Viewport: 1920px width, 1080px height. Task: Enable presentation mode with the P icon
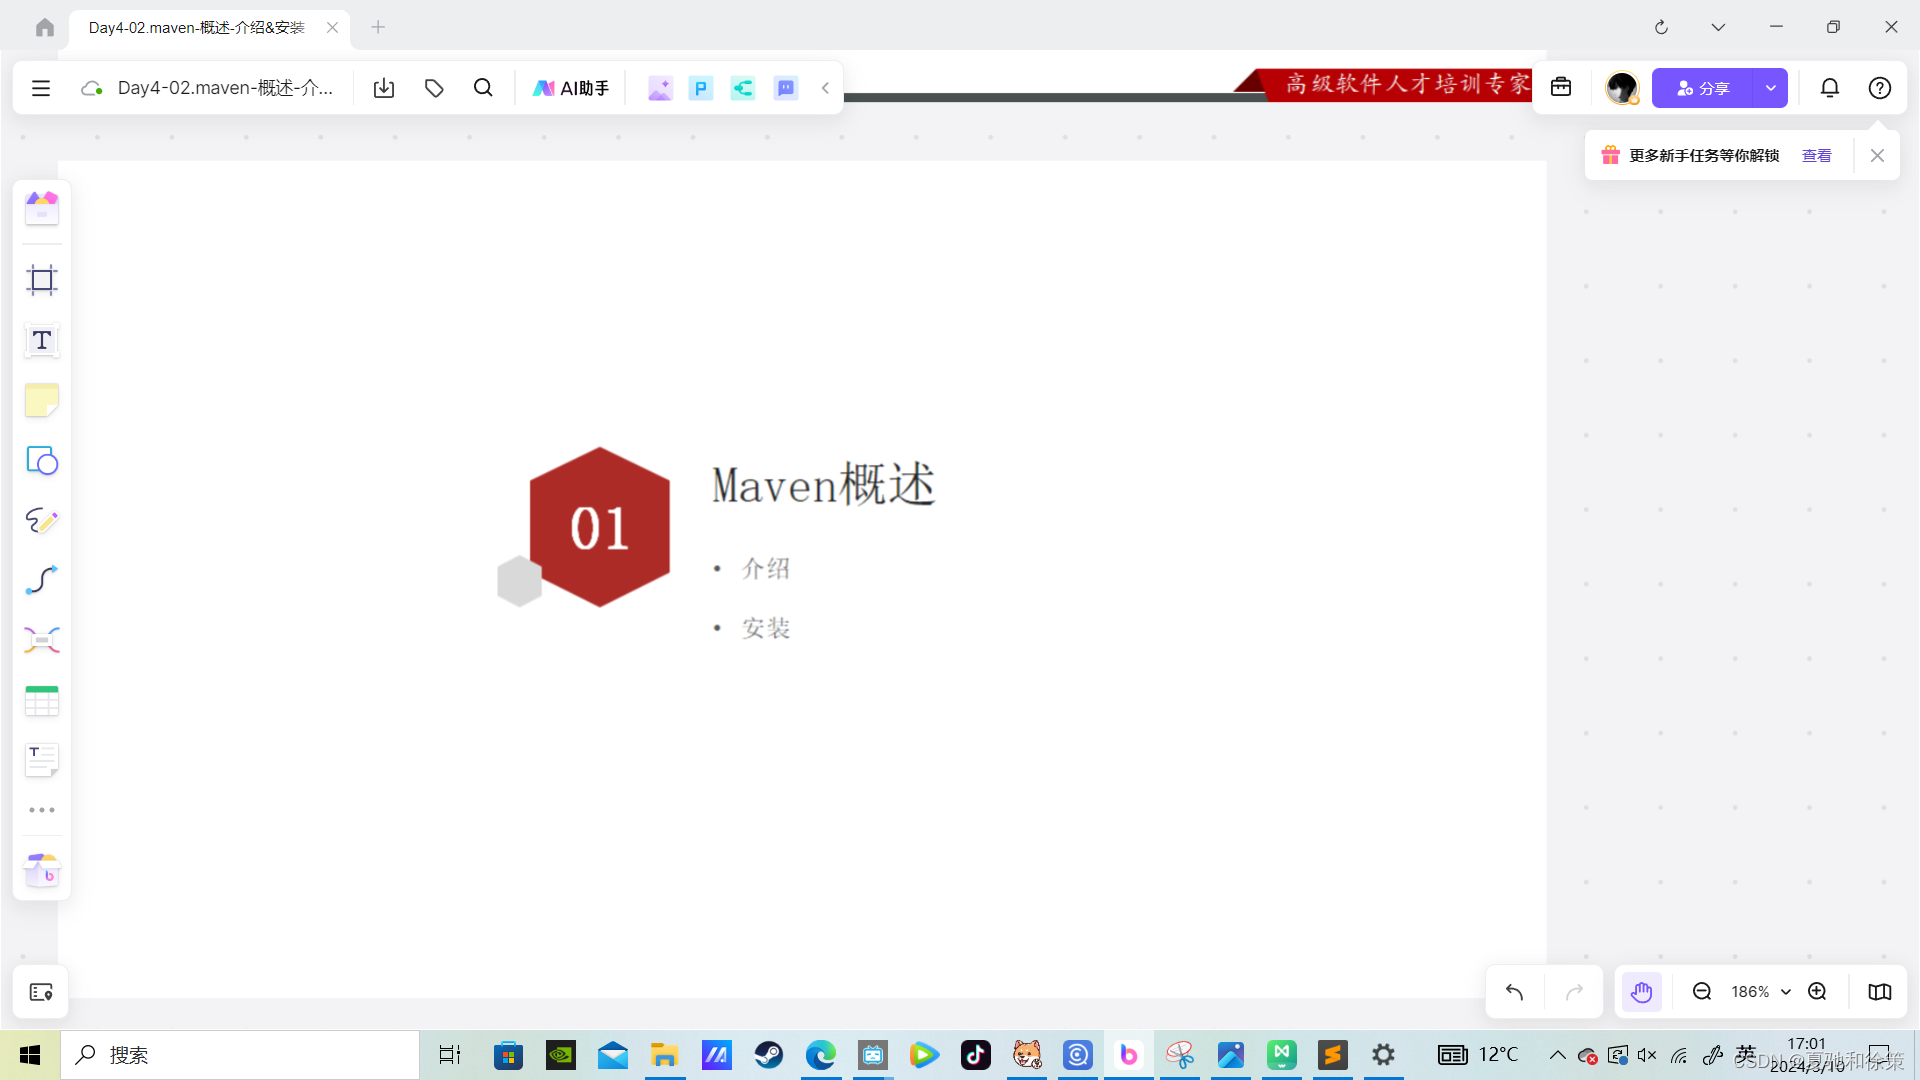tap(700, 88)
